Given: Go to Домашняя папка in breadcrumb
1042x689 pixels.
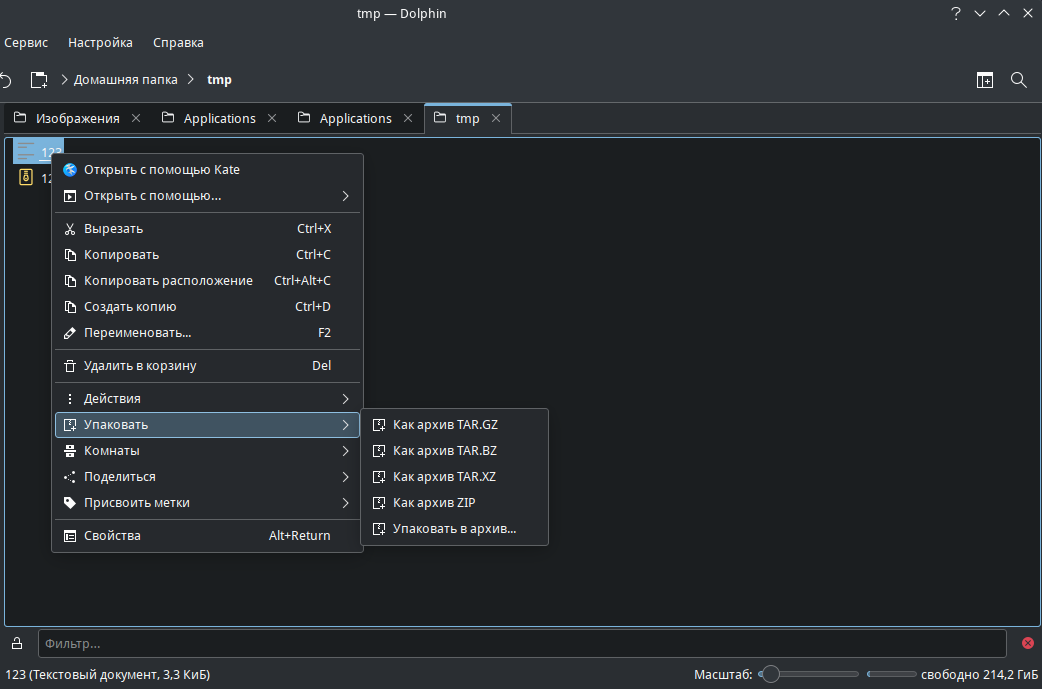Looking at the screenshot, I should point(125,80).
